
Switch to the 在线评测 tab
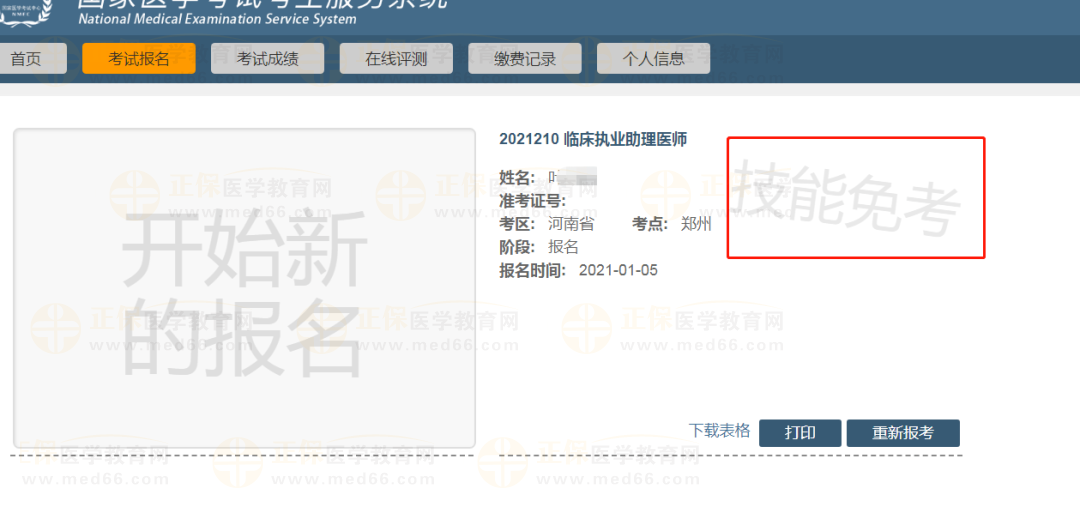click(396, 59)
